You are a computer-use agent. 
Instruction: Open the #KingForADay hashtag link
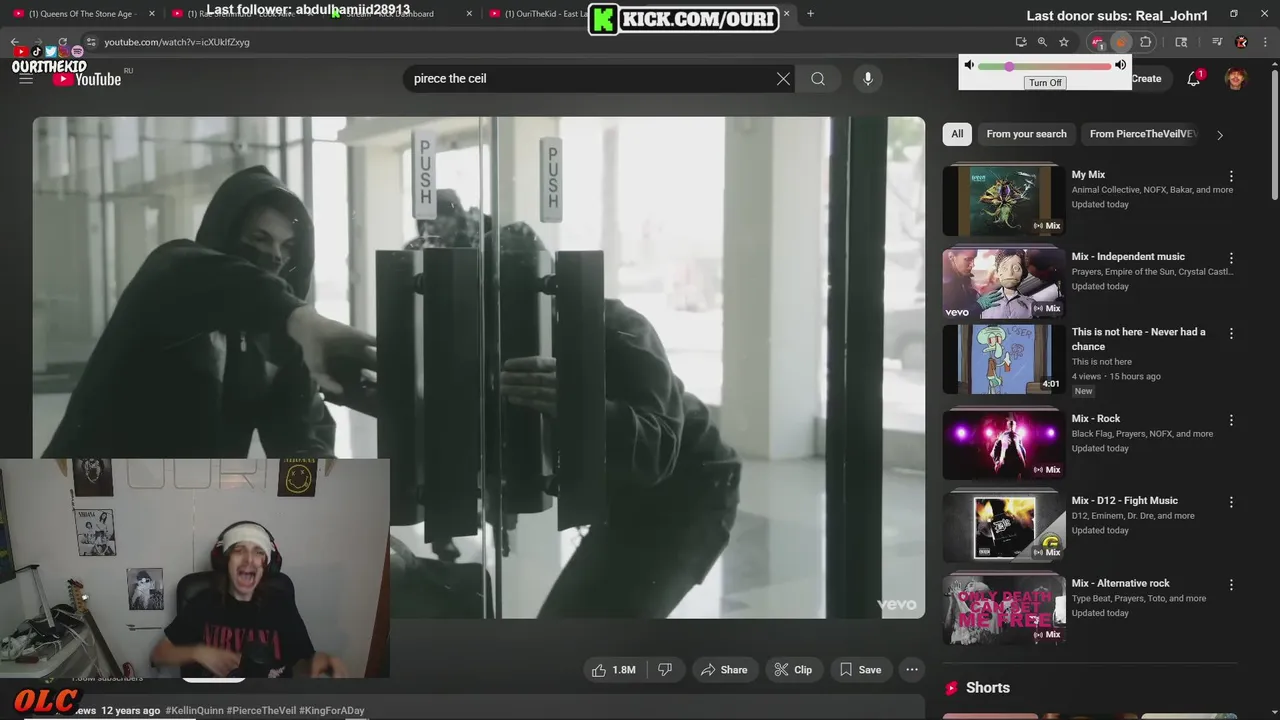pos(332,711)
